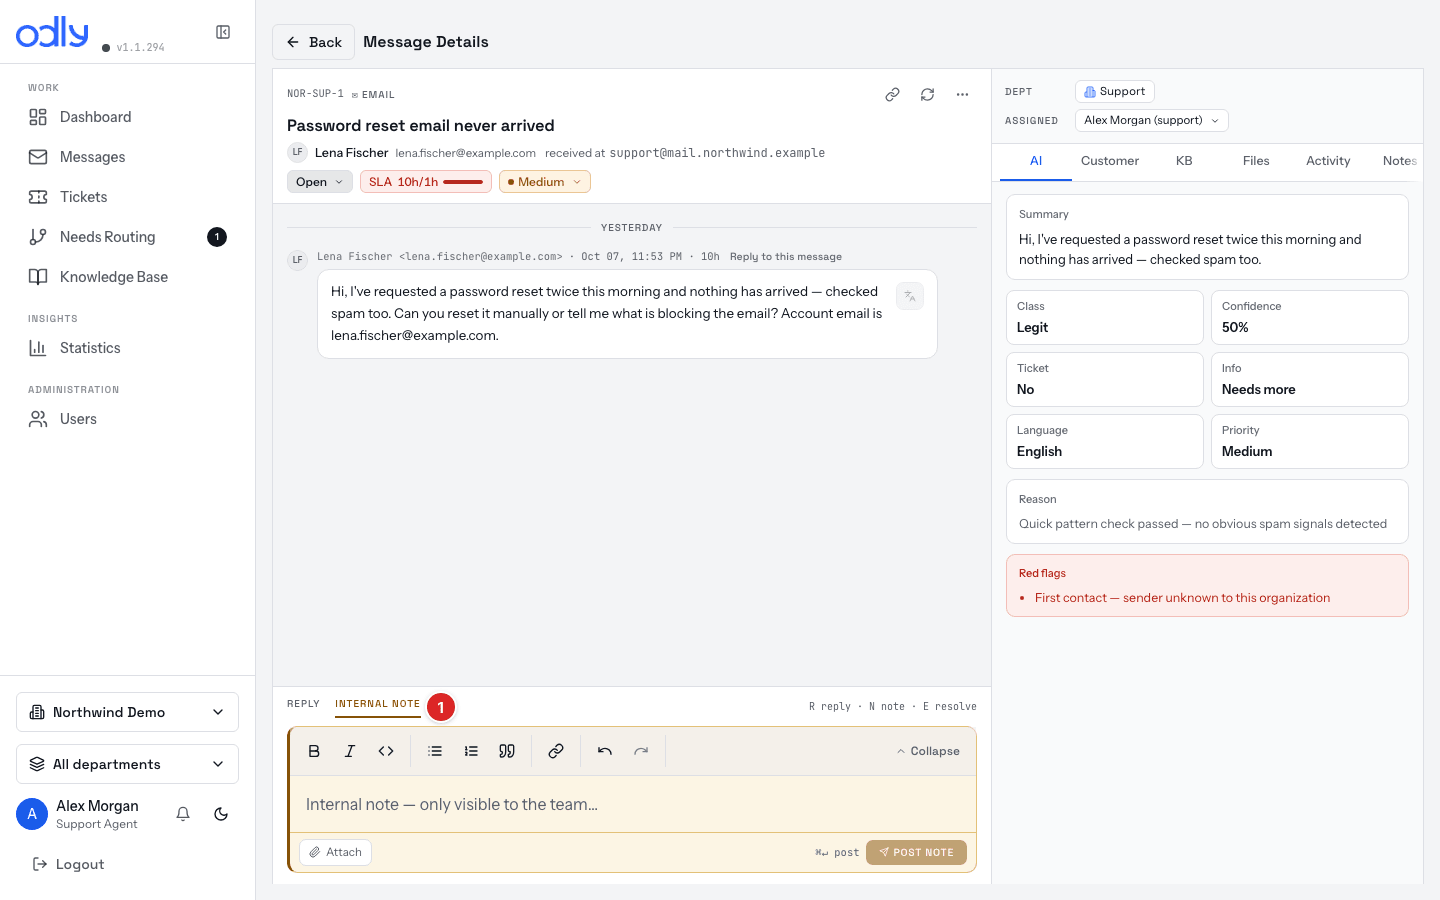Open the Knowledge Base section
Viewport: 1440px width, 900px height.
(127, 277)
